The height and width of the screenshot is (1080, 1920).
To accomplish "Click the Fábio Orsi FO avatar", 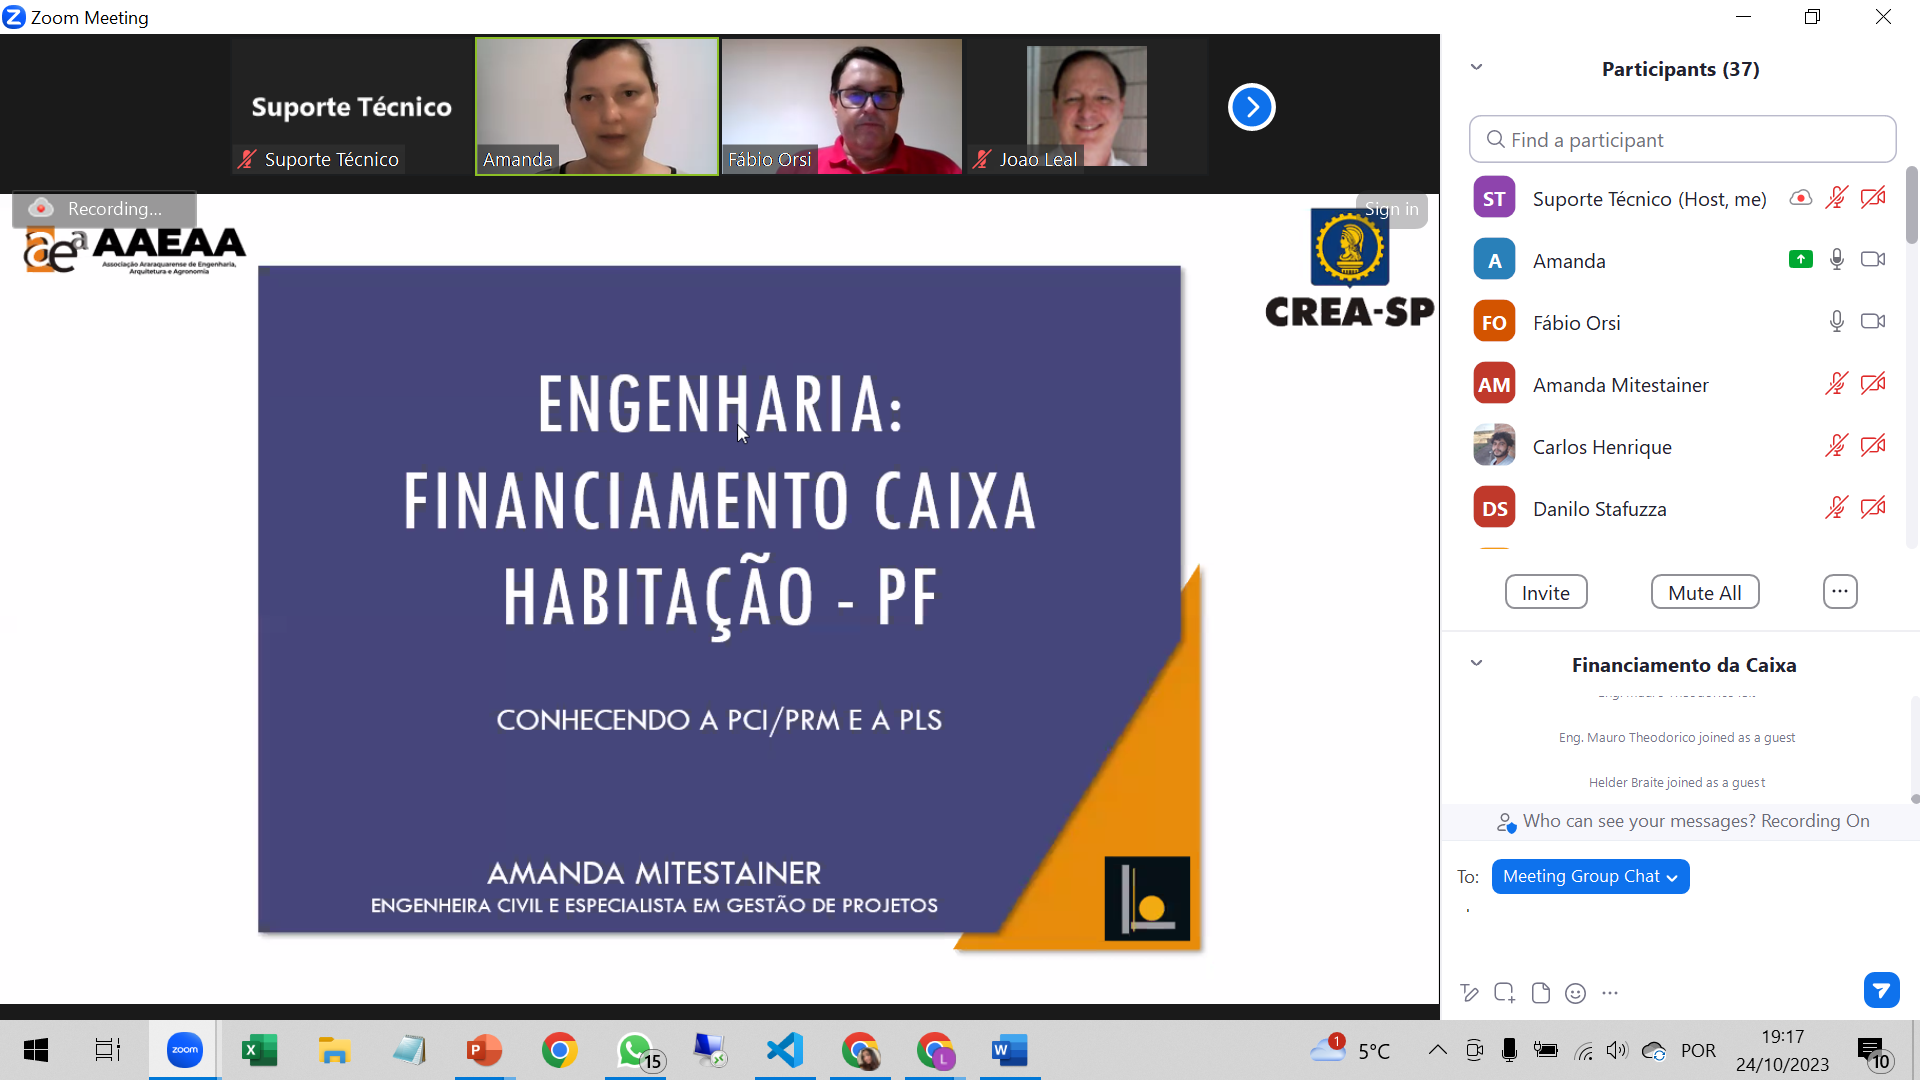I will (1494, 322).
